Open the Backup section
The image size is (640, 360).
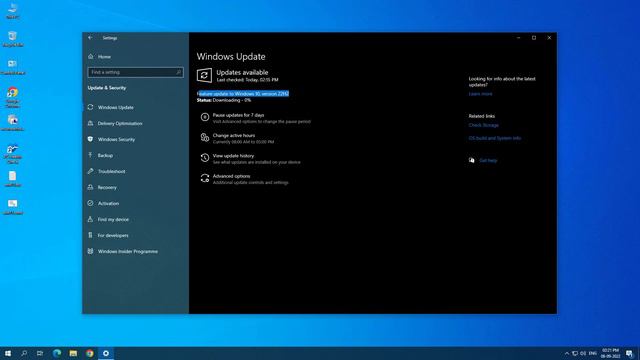click(x=105, y=156)
